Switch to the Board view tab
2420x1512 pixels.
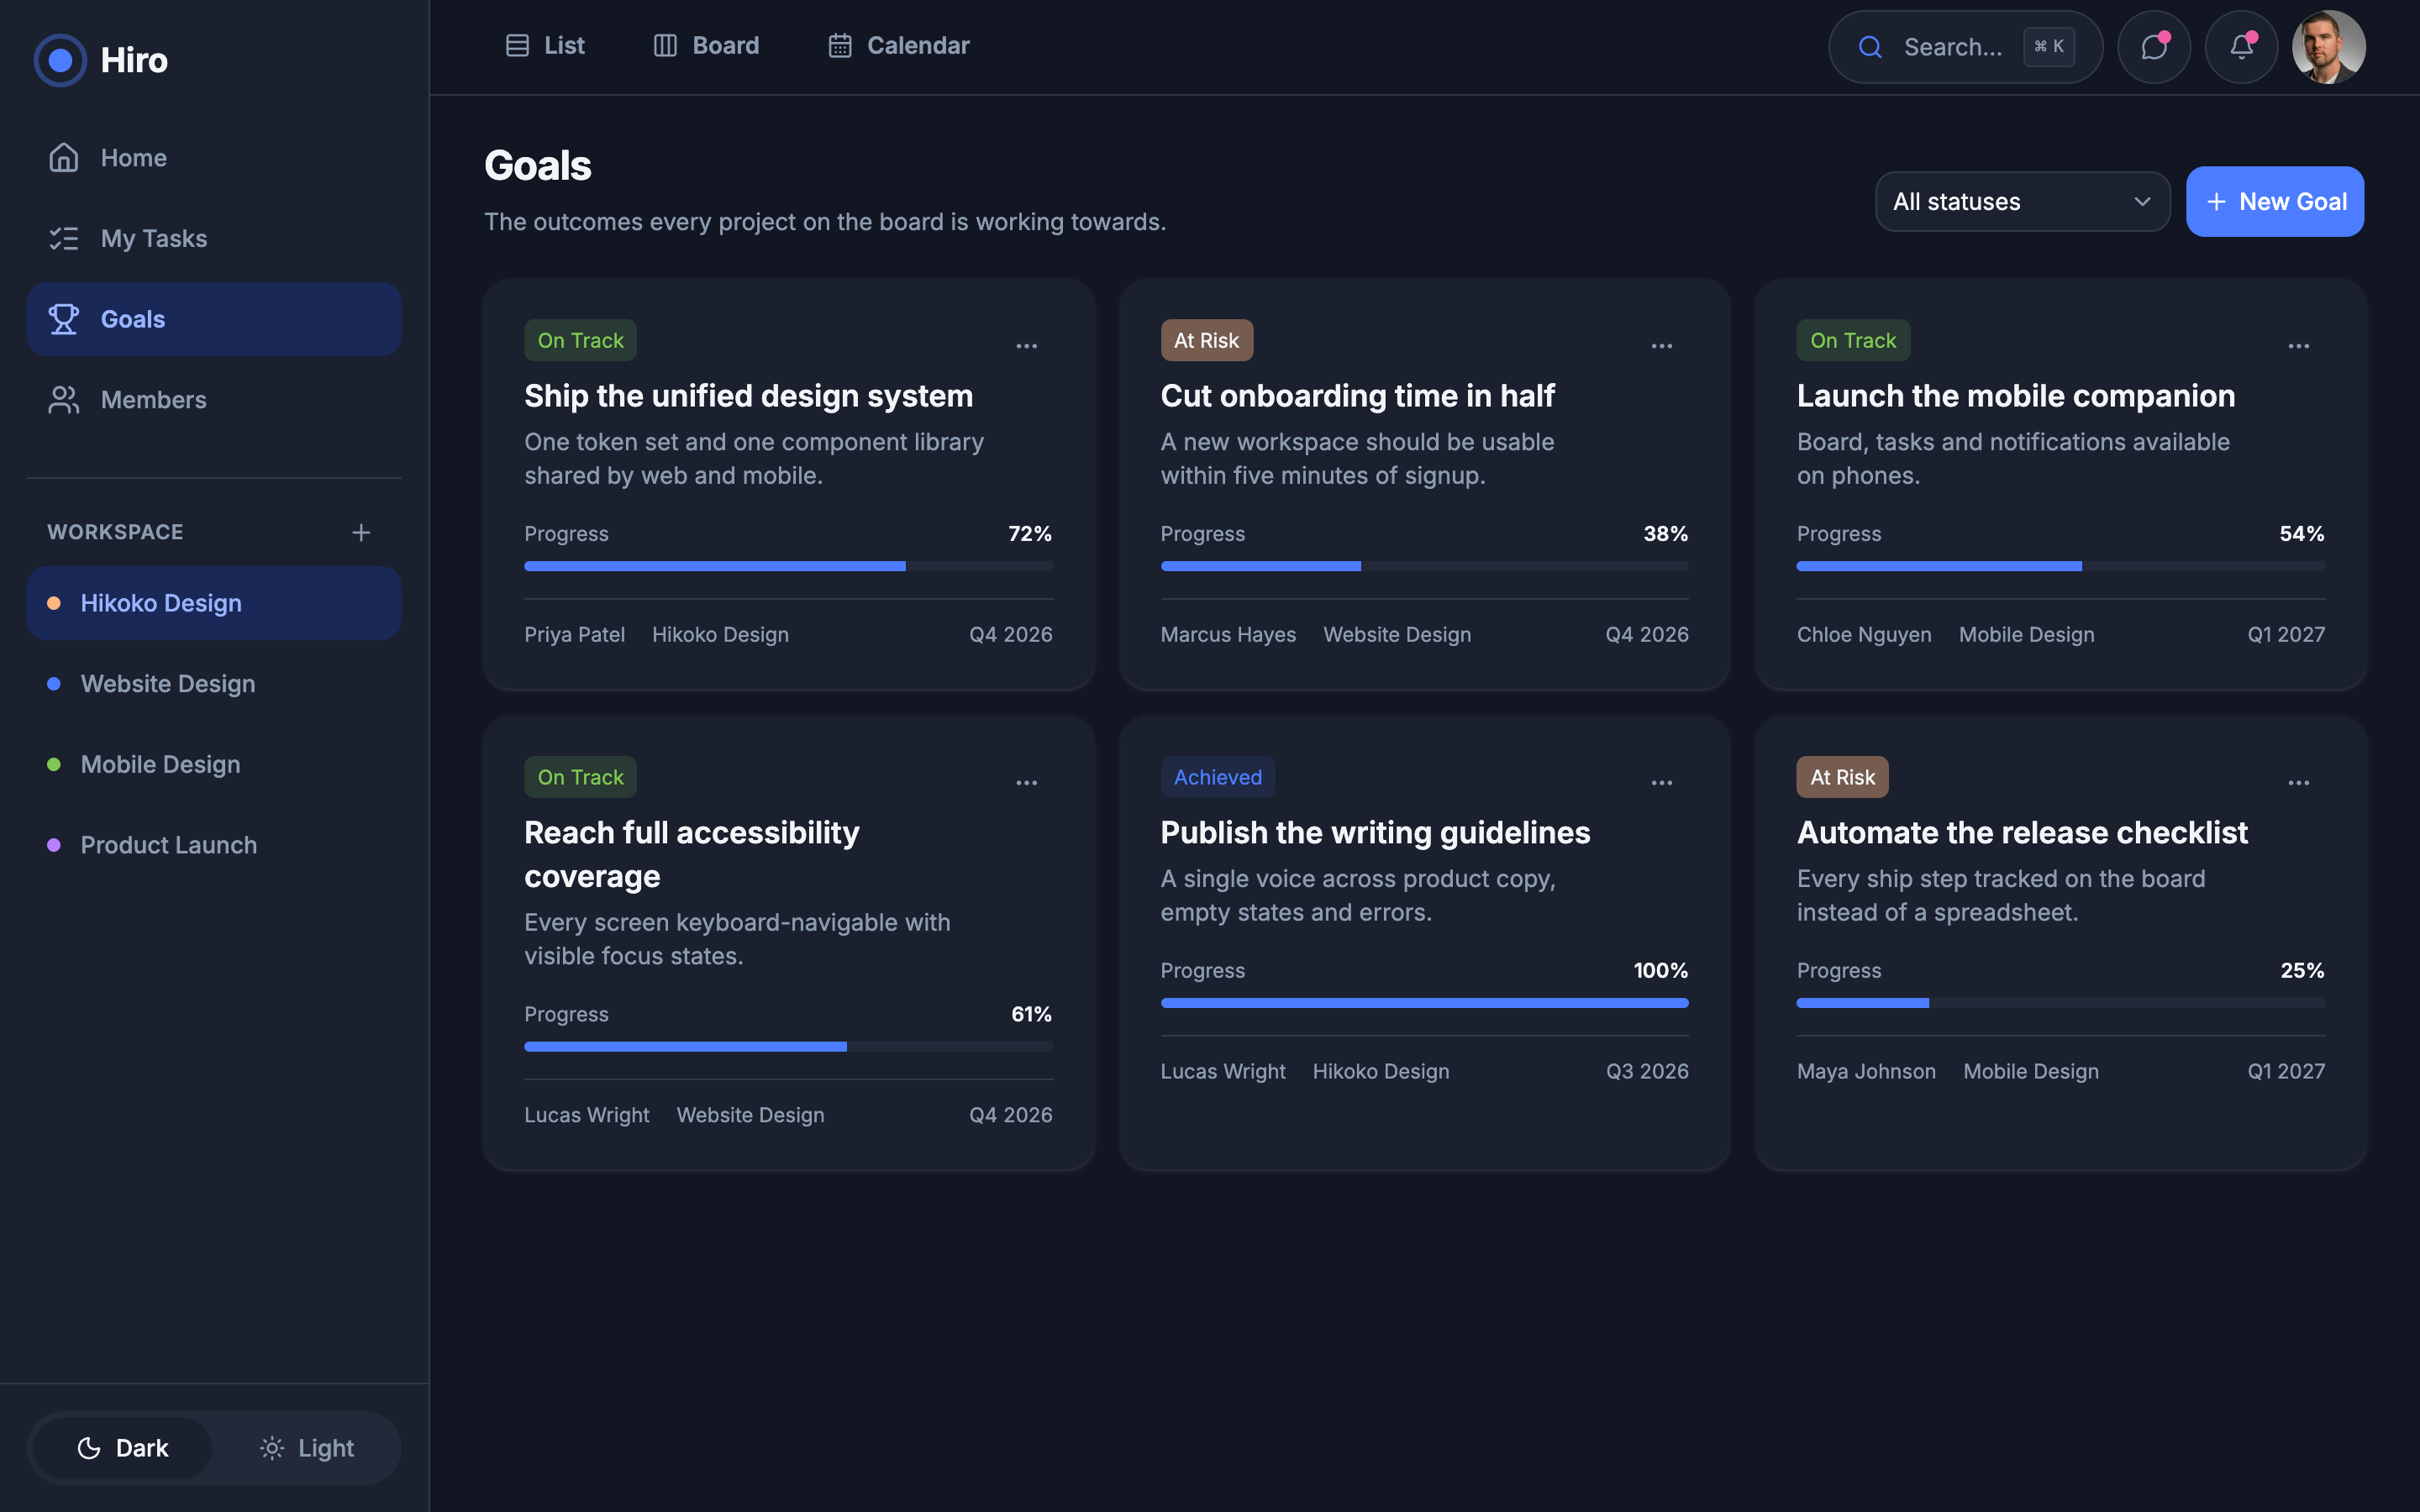tap(706, 46)
